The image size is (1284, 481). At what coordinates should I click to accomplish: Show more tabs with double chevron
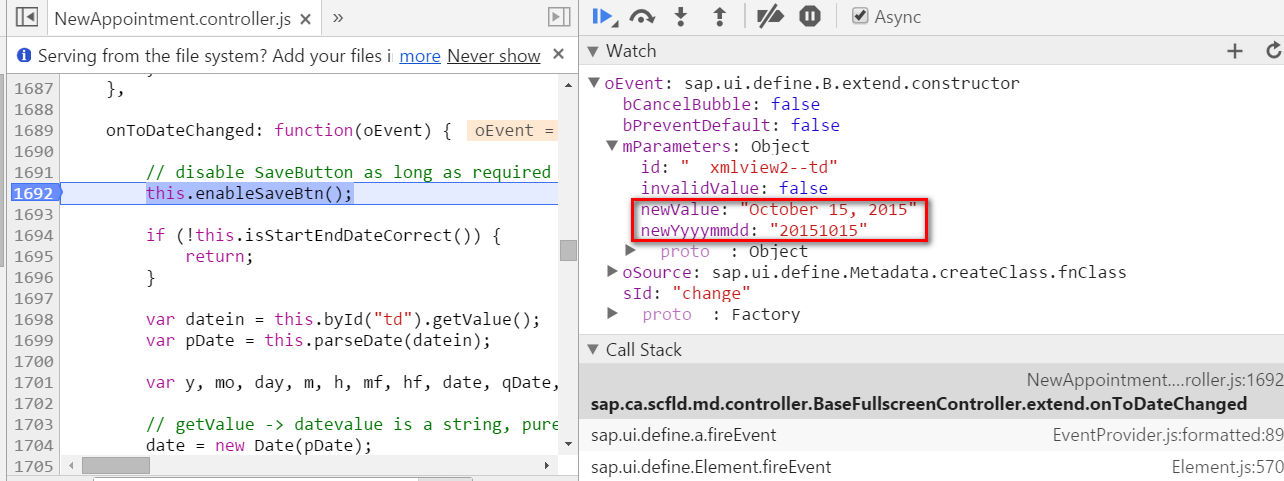(338, 17)
